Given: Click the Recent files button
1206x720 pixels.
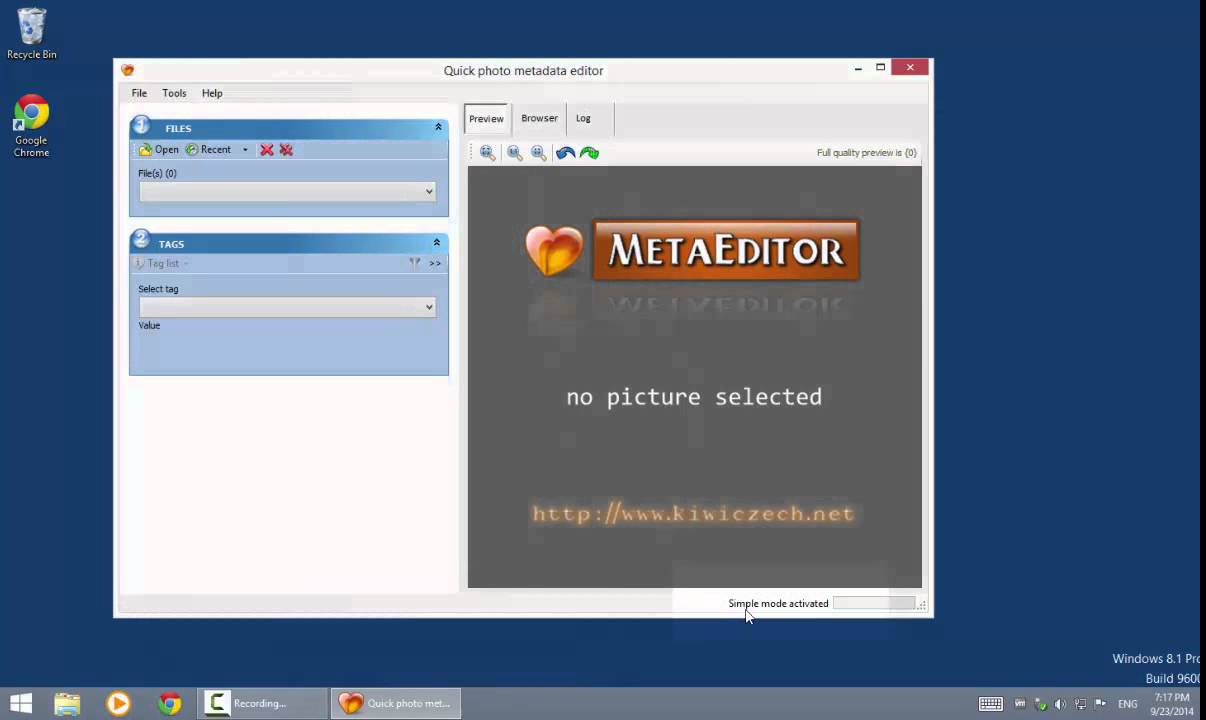Looking at the screenshot, I should click(208, 150).
